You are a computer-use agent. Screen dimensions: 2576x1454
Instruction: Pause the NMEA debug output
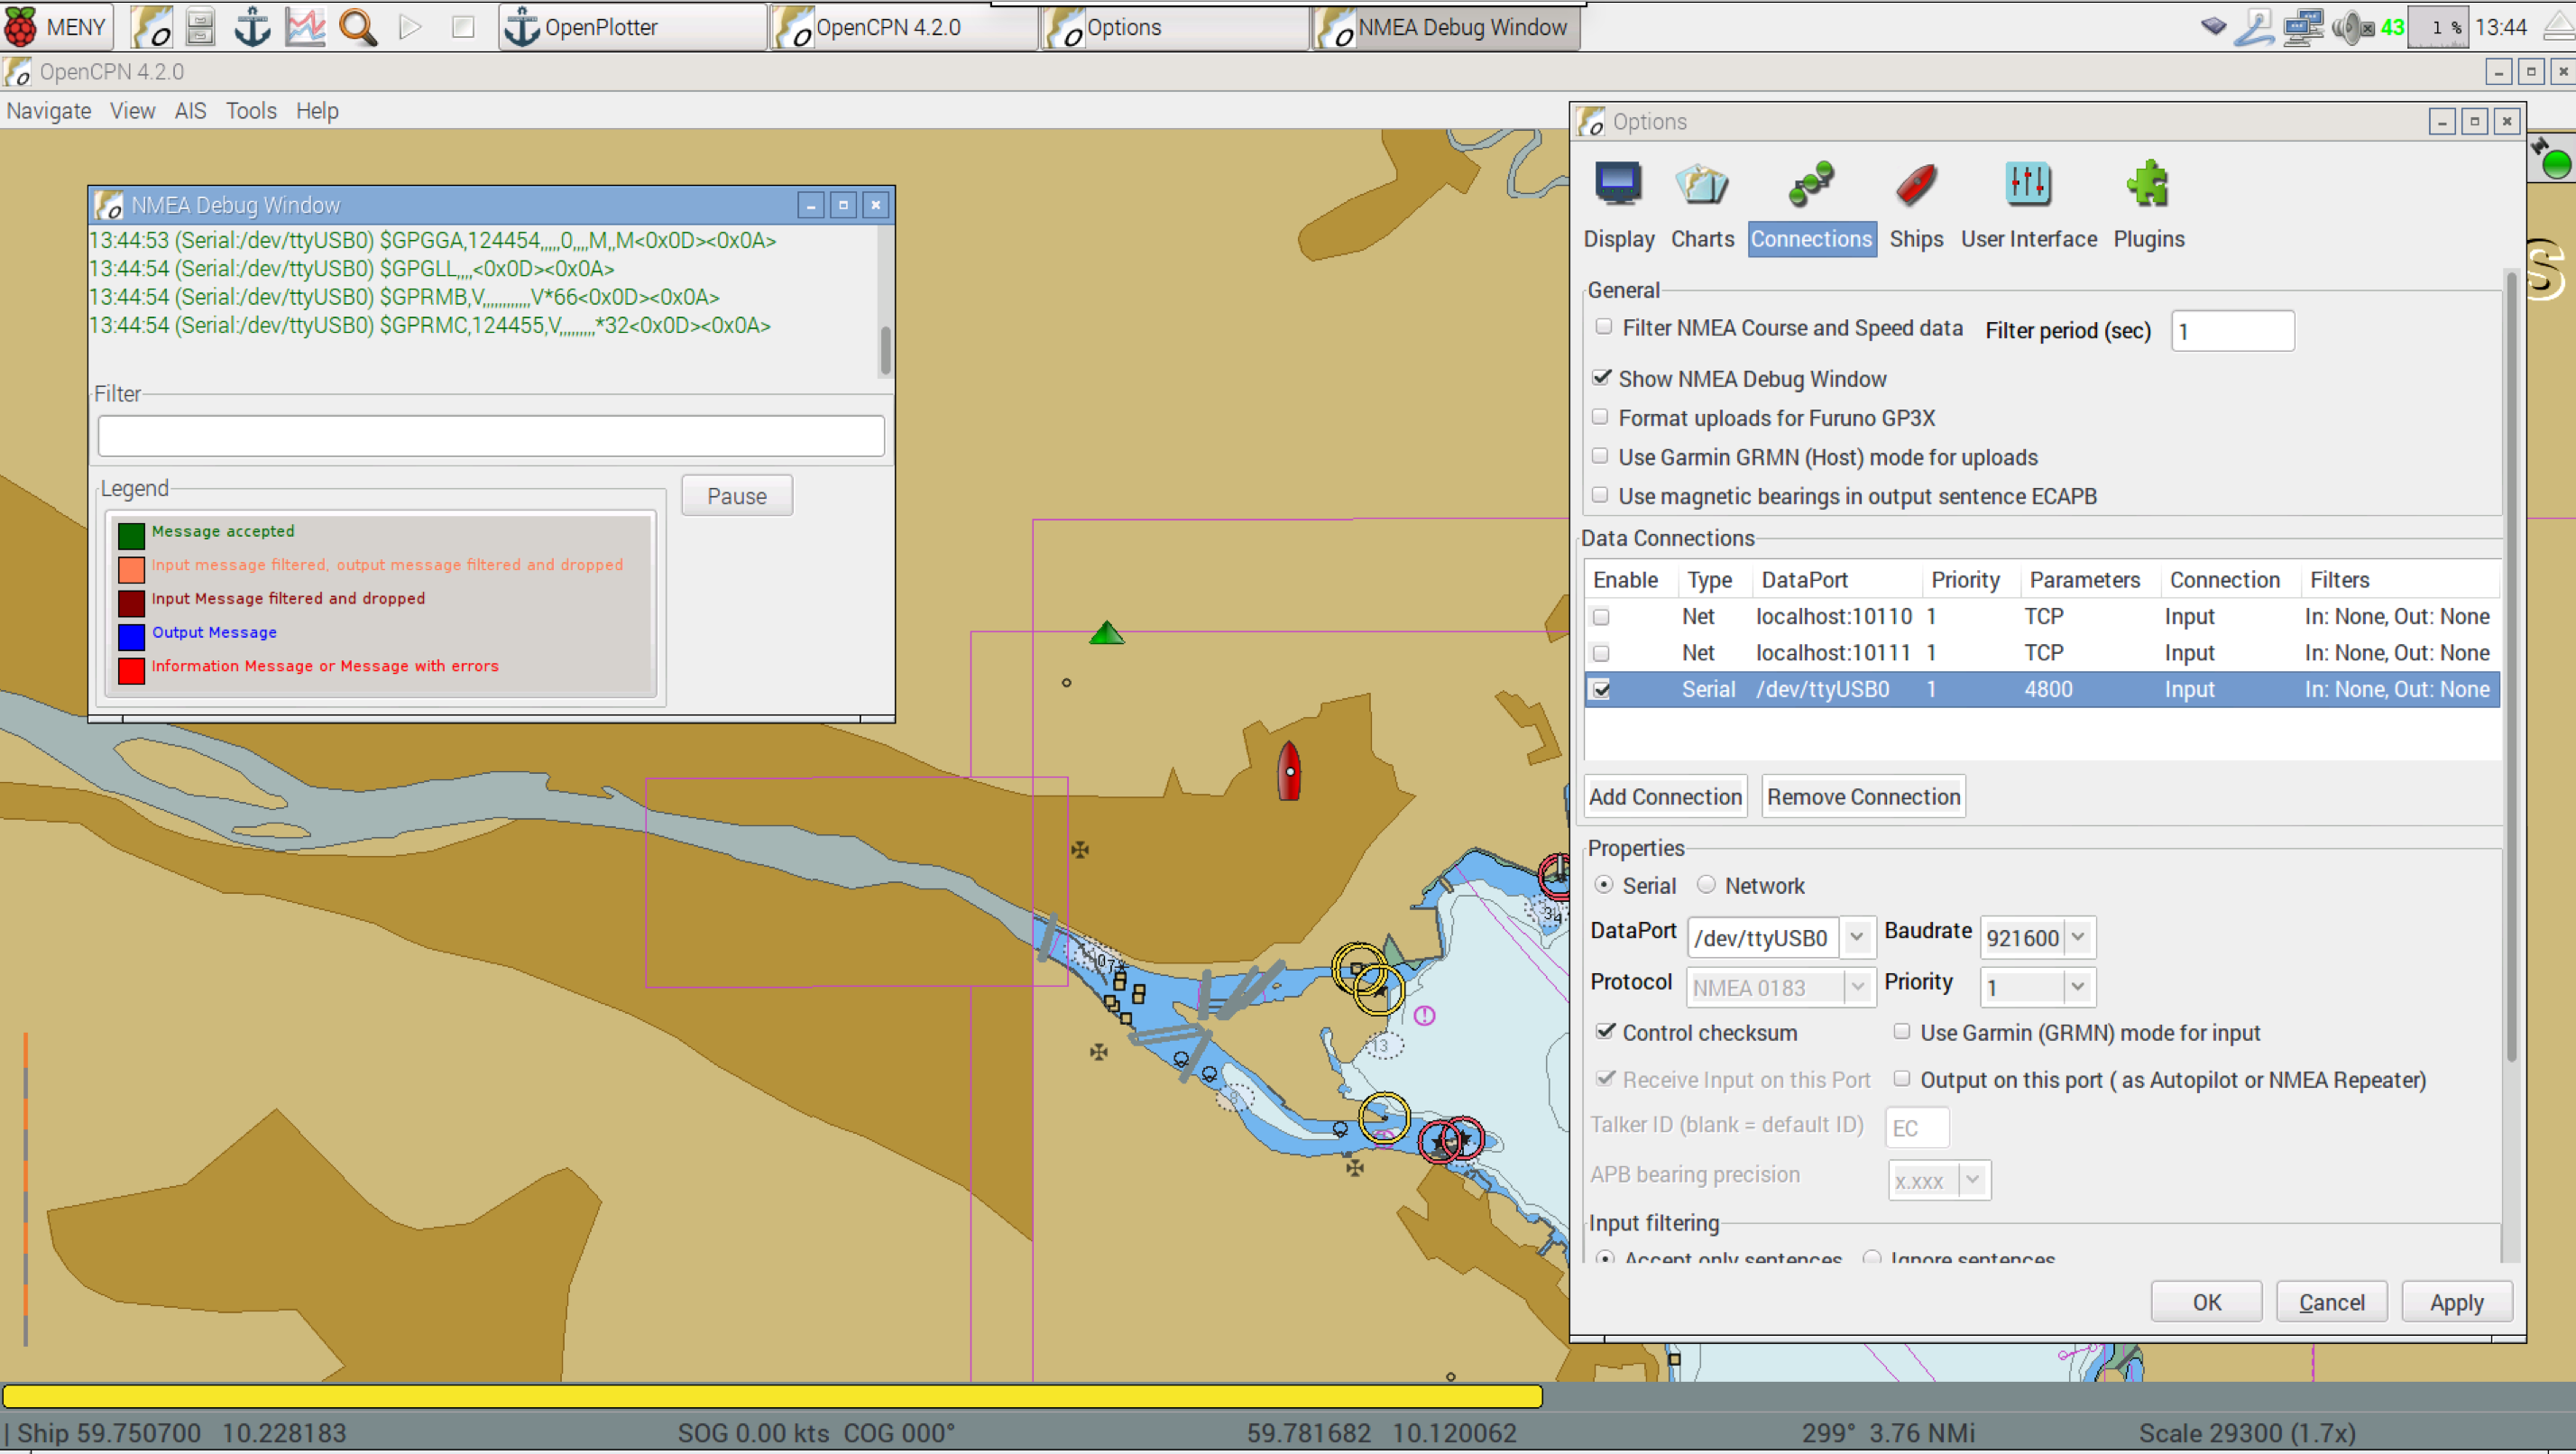pos(737,496)
